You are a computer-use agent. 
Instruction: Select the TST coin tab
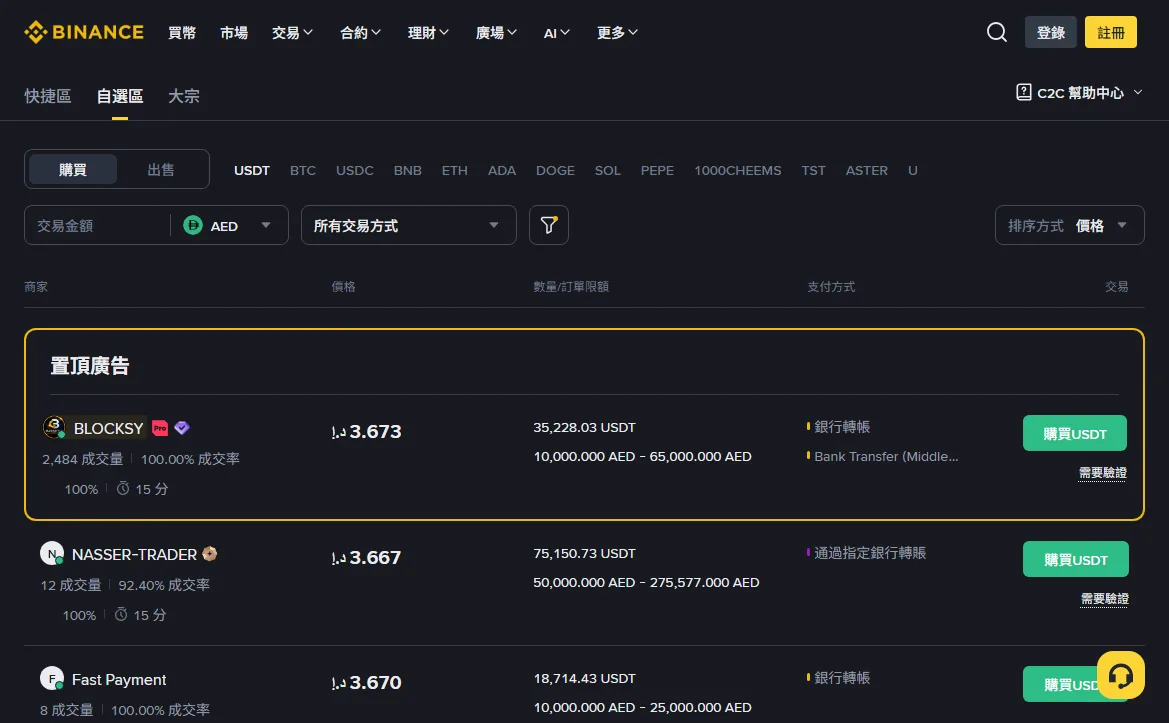click(x=813, y=171)
